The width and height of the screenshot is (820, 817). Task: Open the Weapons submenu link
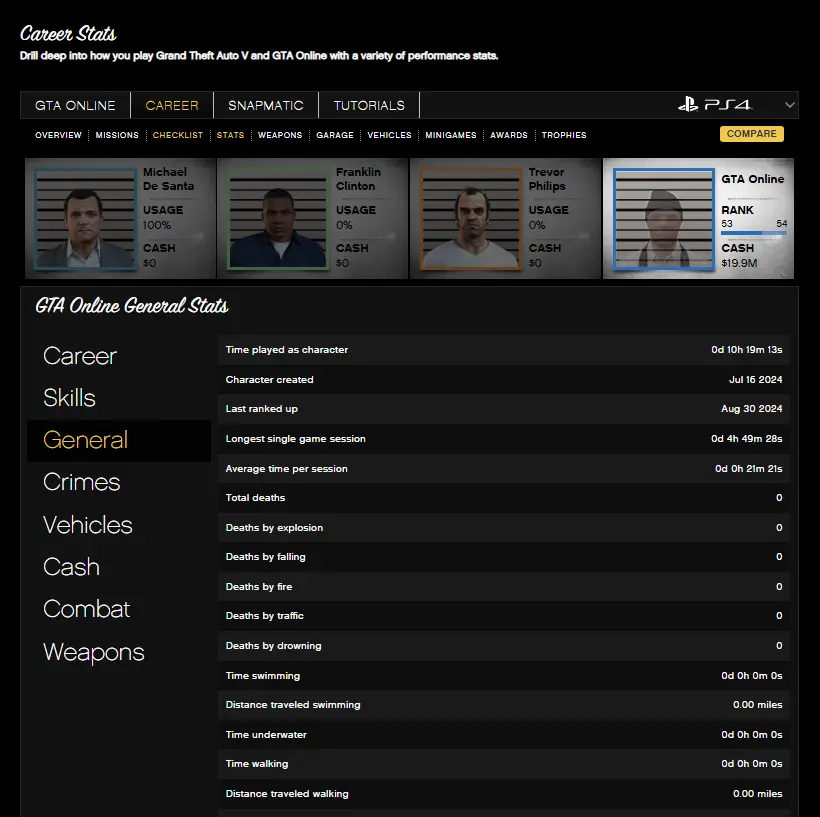(280, 135)
